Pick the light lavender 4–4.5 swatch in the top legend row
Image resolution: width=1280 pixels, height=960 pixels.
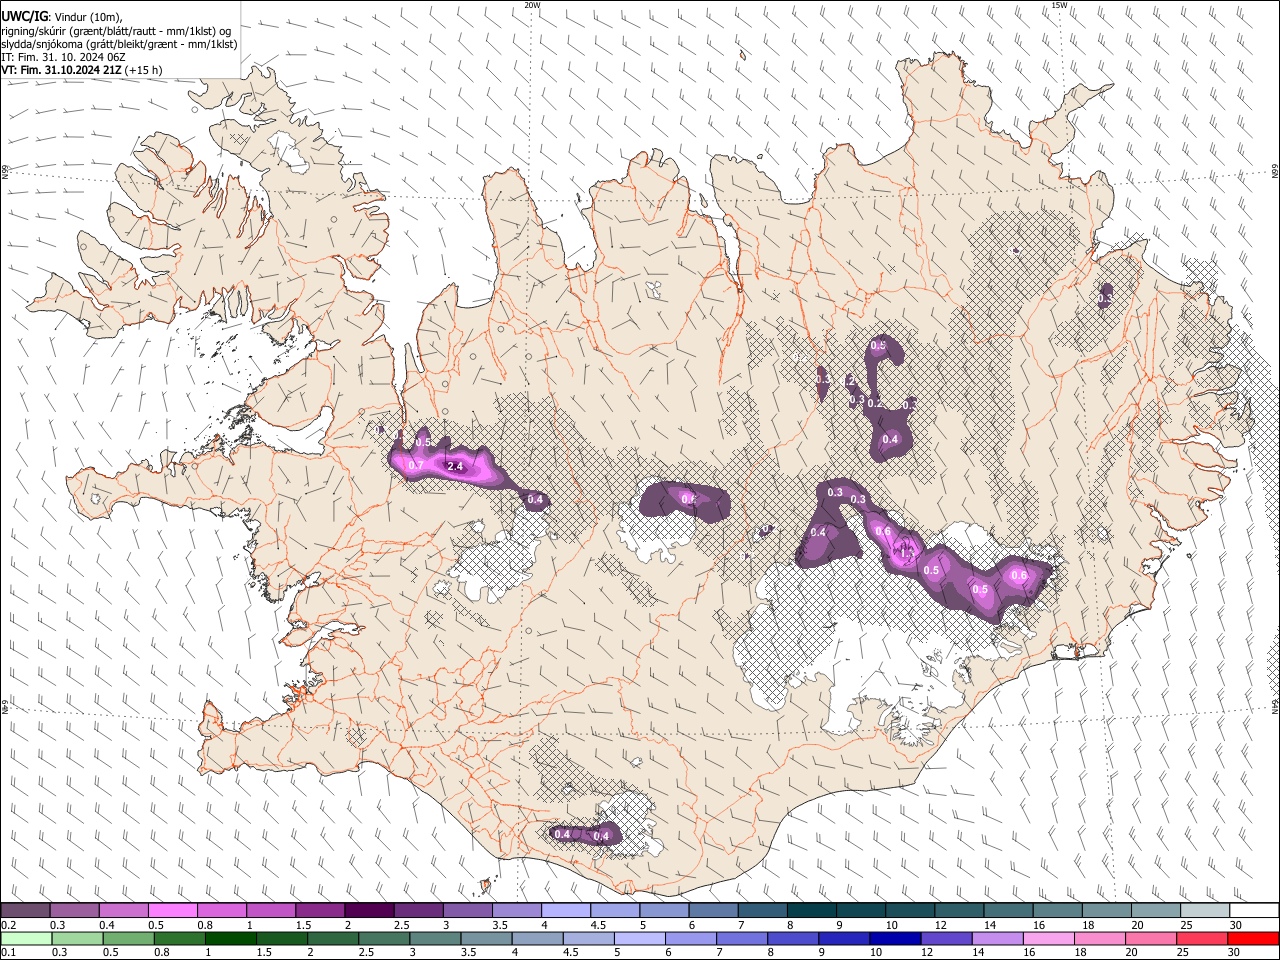tap(566, 911)
